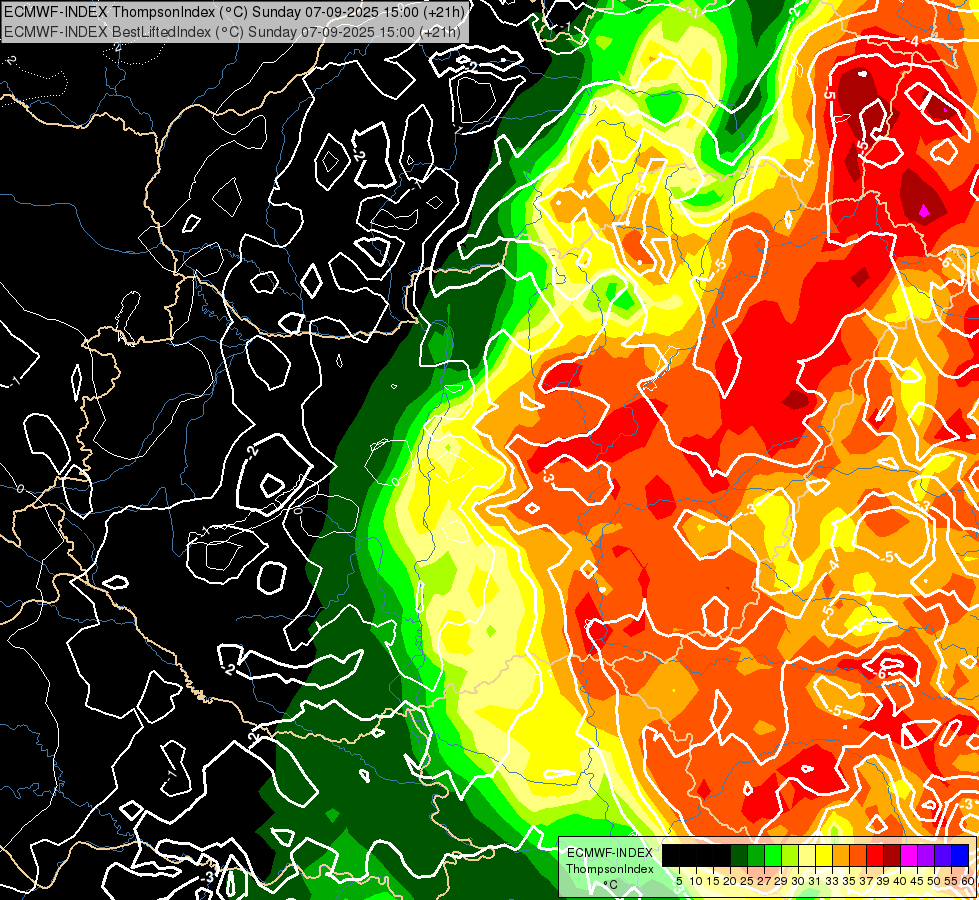Viewport: 979px width, 900px height.
Task: Click the °C unit label in legend
Action: tap(610, 885)
